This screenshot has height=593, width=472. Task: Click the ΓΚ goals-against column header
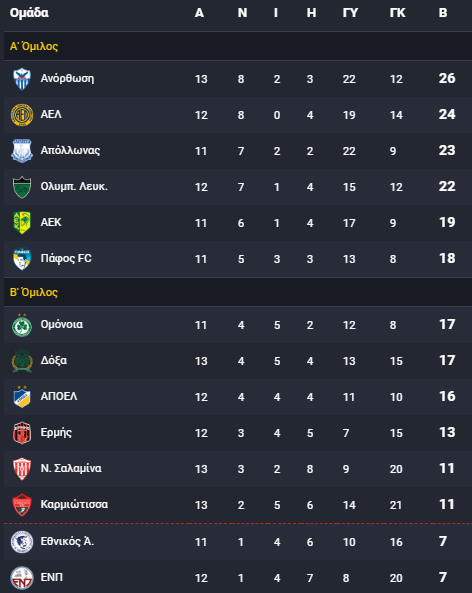(397, 13)
